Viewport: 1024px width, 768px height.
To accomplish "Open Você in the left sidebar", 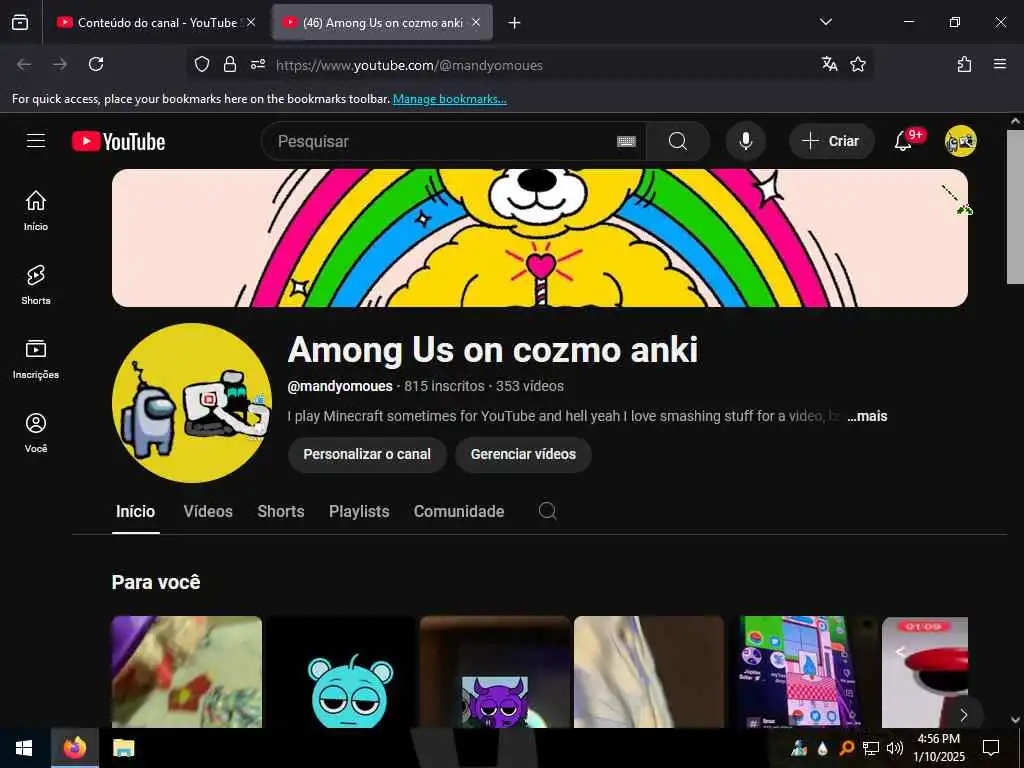I will coord(36,432).
